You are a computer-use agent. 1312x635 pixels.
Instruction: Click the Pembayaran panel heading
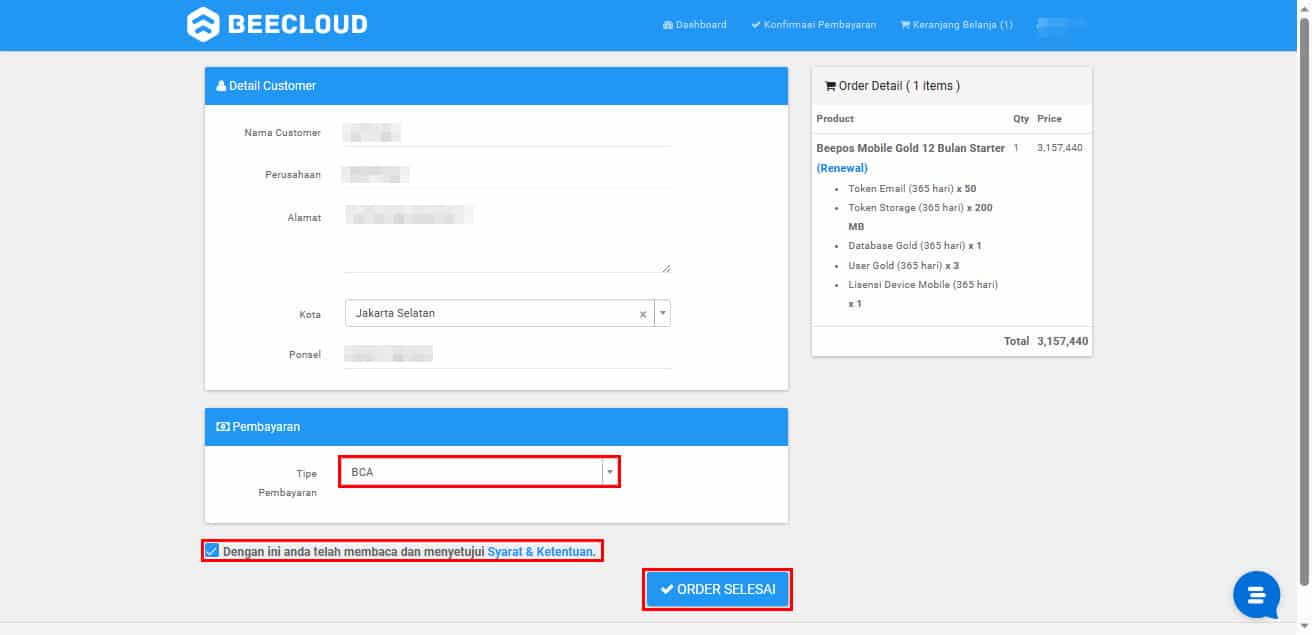[x=258, y=427]
